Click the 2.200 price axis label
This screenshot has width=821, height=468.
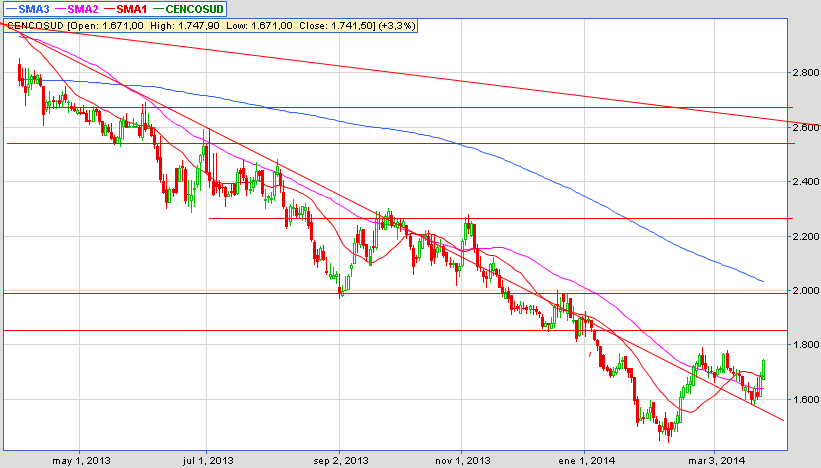click(x=805, y=237)
